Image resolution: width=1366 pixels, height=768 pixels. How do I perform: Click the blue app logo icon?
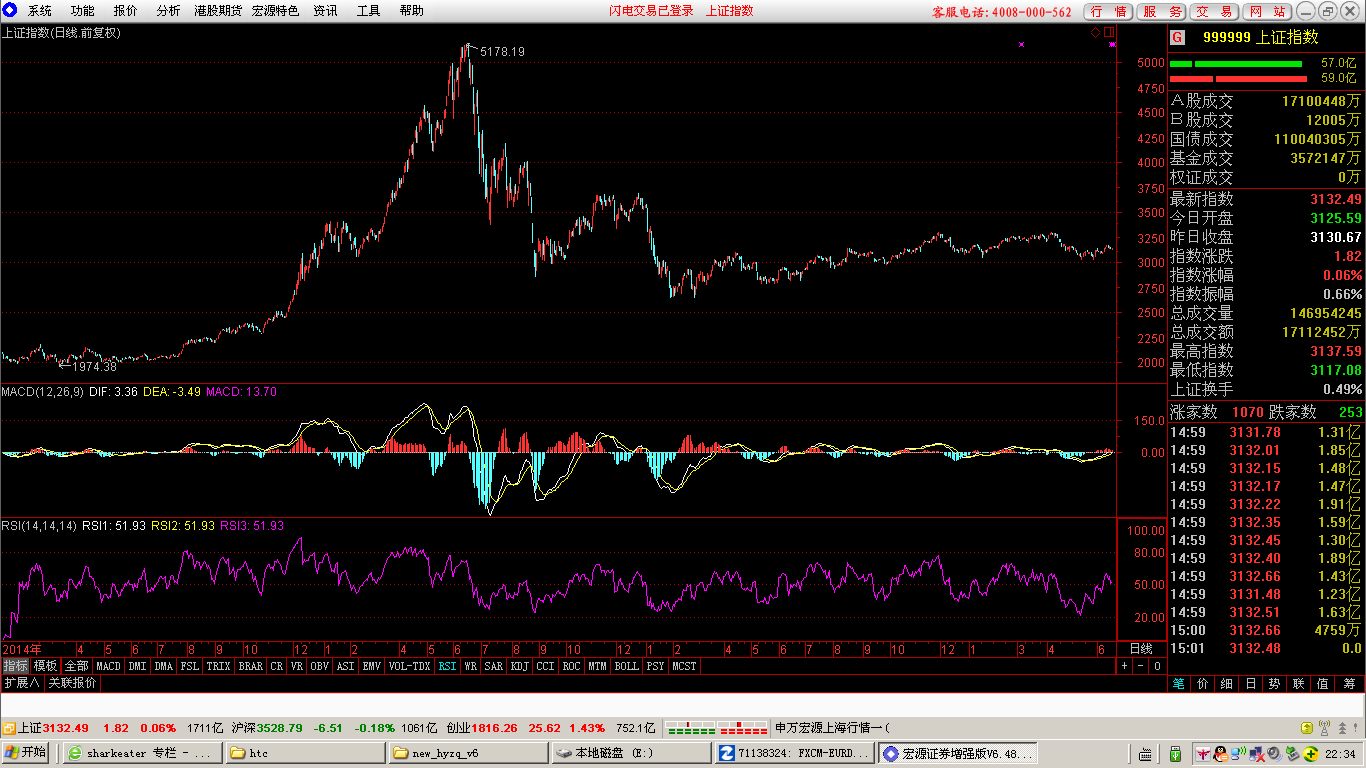(10, 11)
